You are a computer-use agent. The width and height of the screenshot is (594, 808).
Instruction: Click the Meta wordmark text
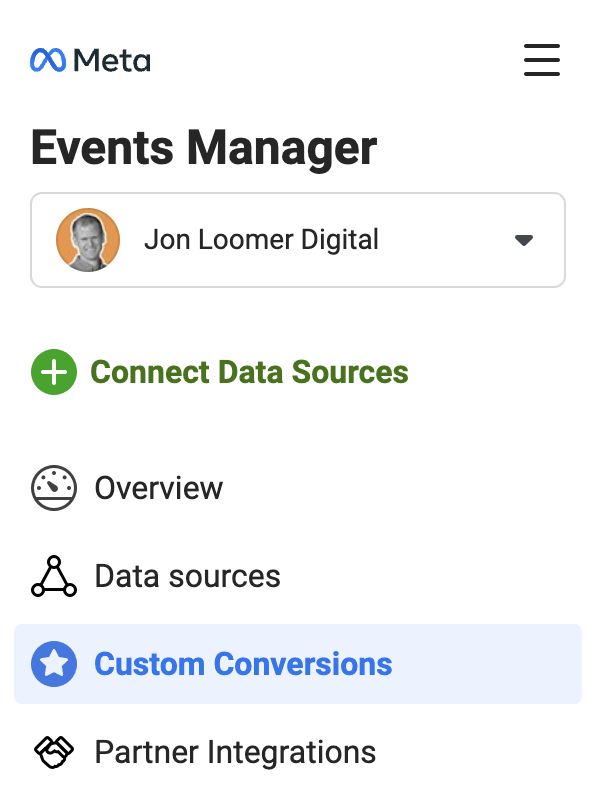click(x=112, y=60)
